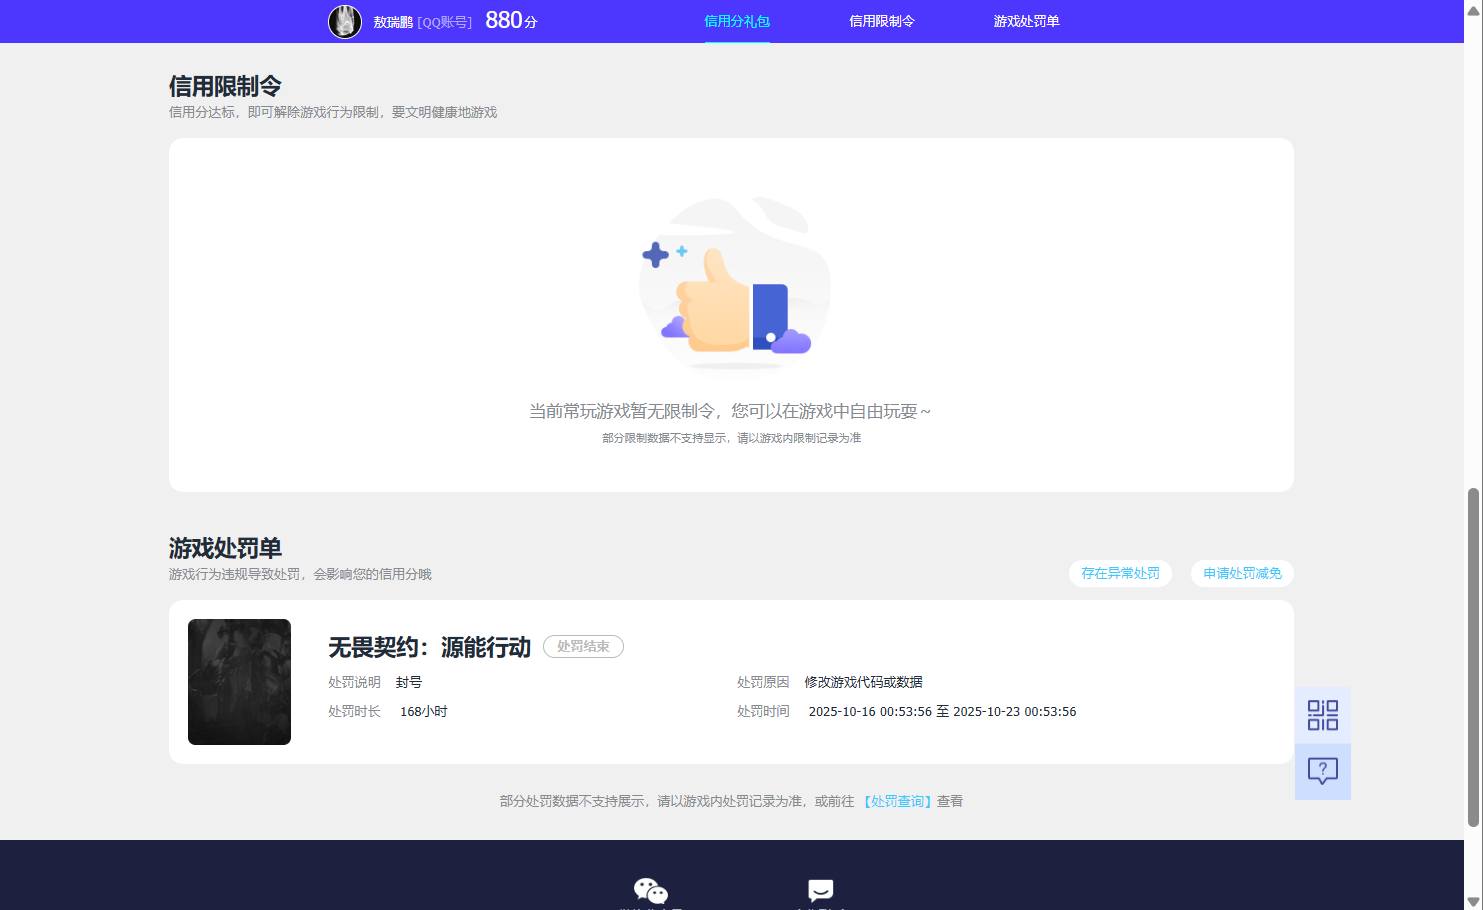Click the 无畏契约 game thumbnail

pos(239,682)
